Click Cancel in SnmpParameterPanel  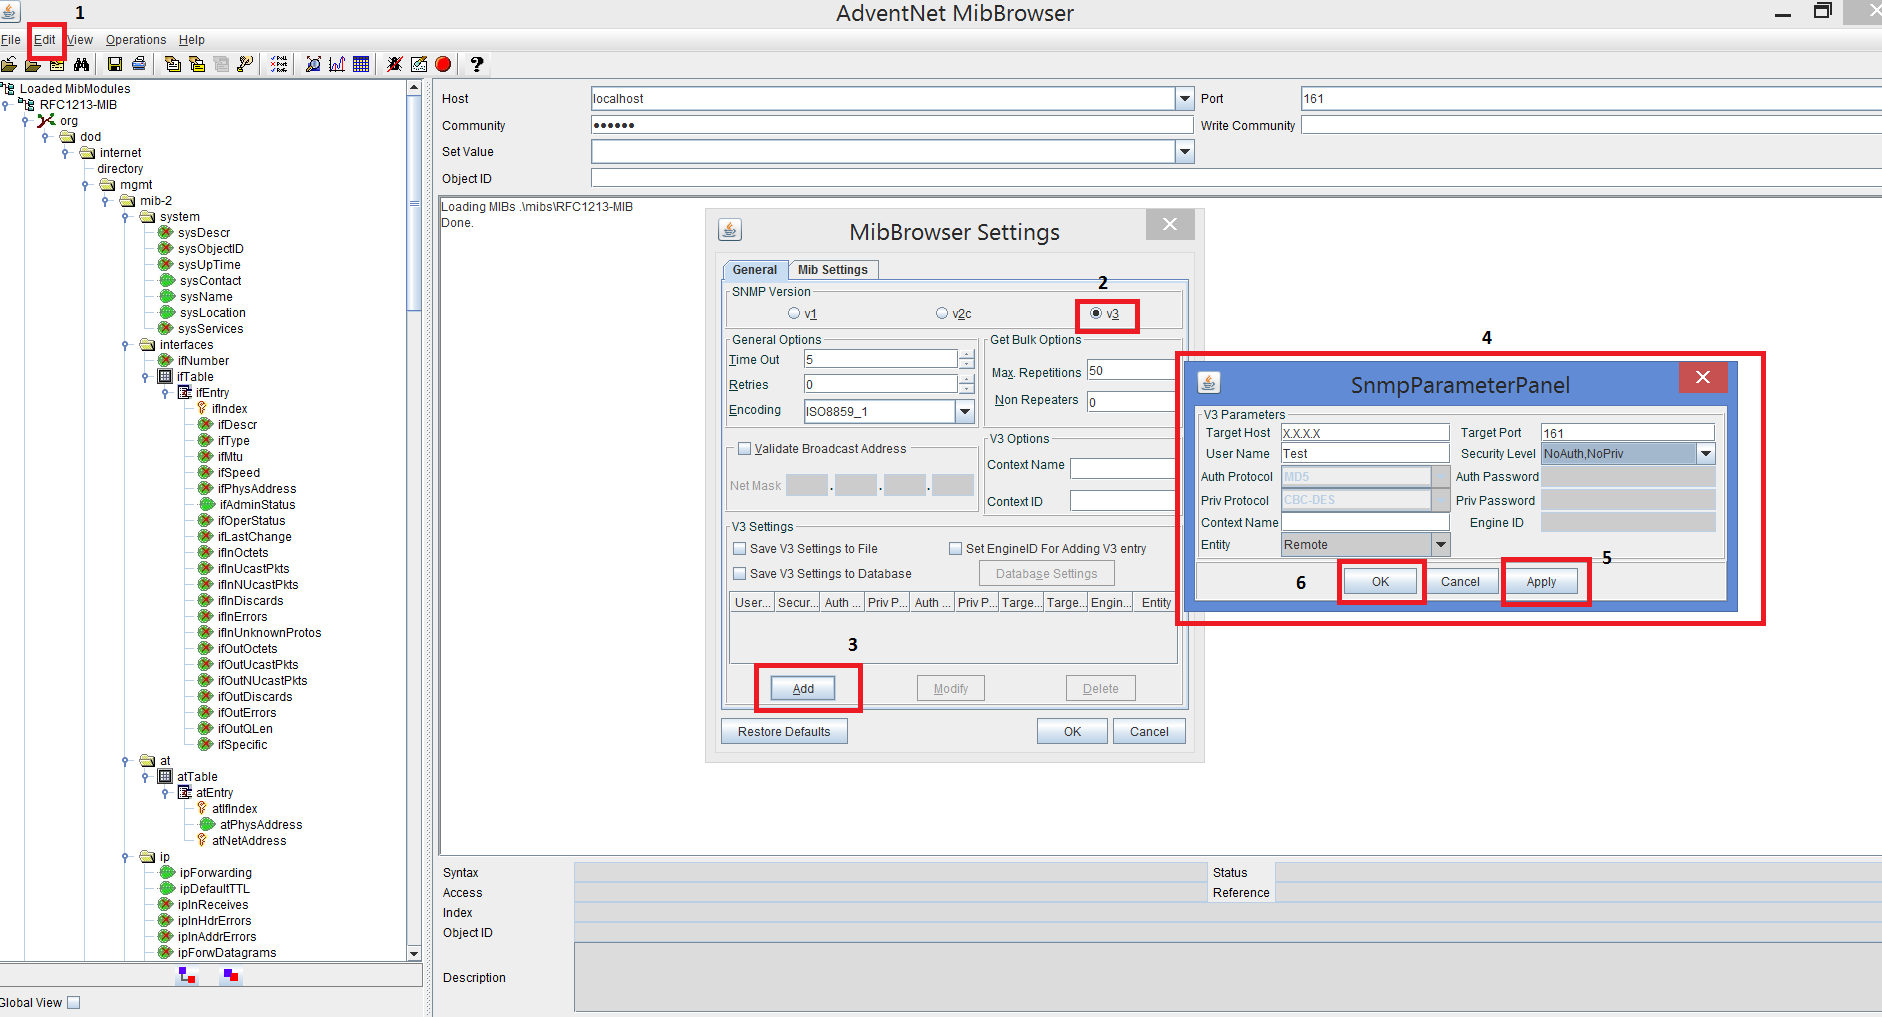click(x=1460, y=582)
